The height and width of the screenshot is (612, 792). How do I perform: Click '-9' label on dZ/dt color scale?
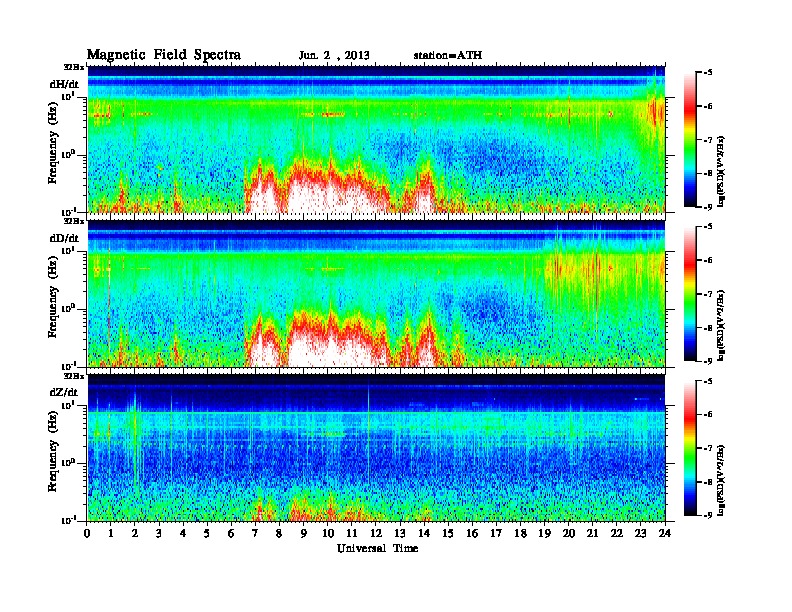tap(708, 515)
